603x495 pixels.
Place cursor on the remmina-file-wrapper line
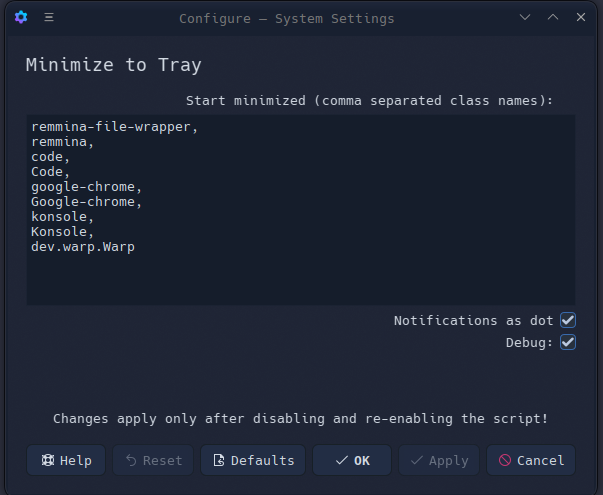[114, 127]
